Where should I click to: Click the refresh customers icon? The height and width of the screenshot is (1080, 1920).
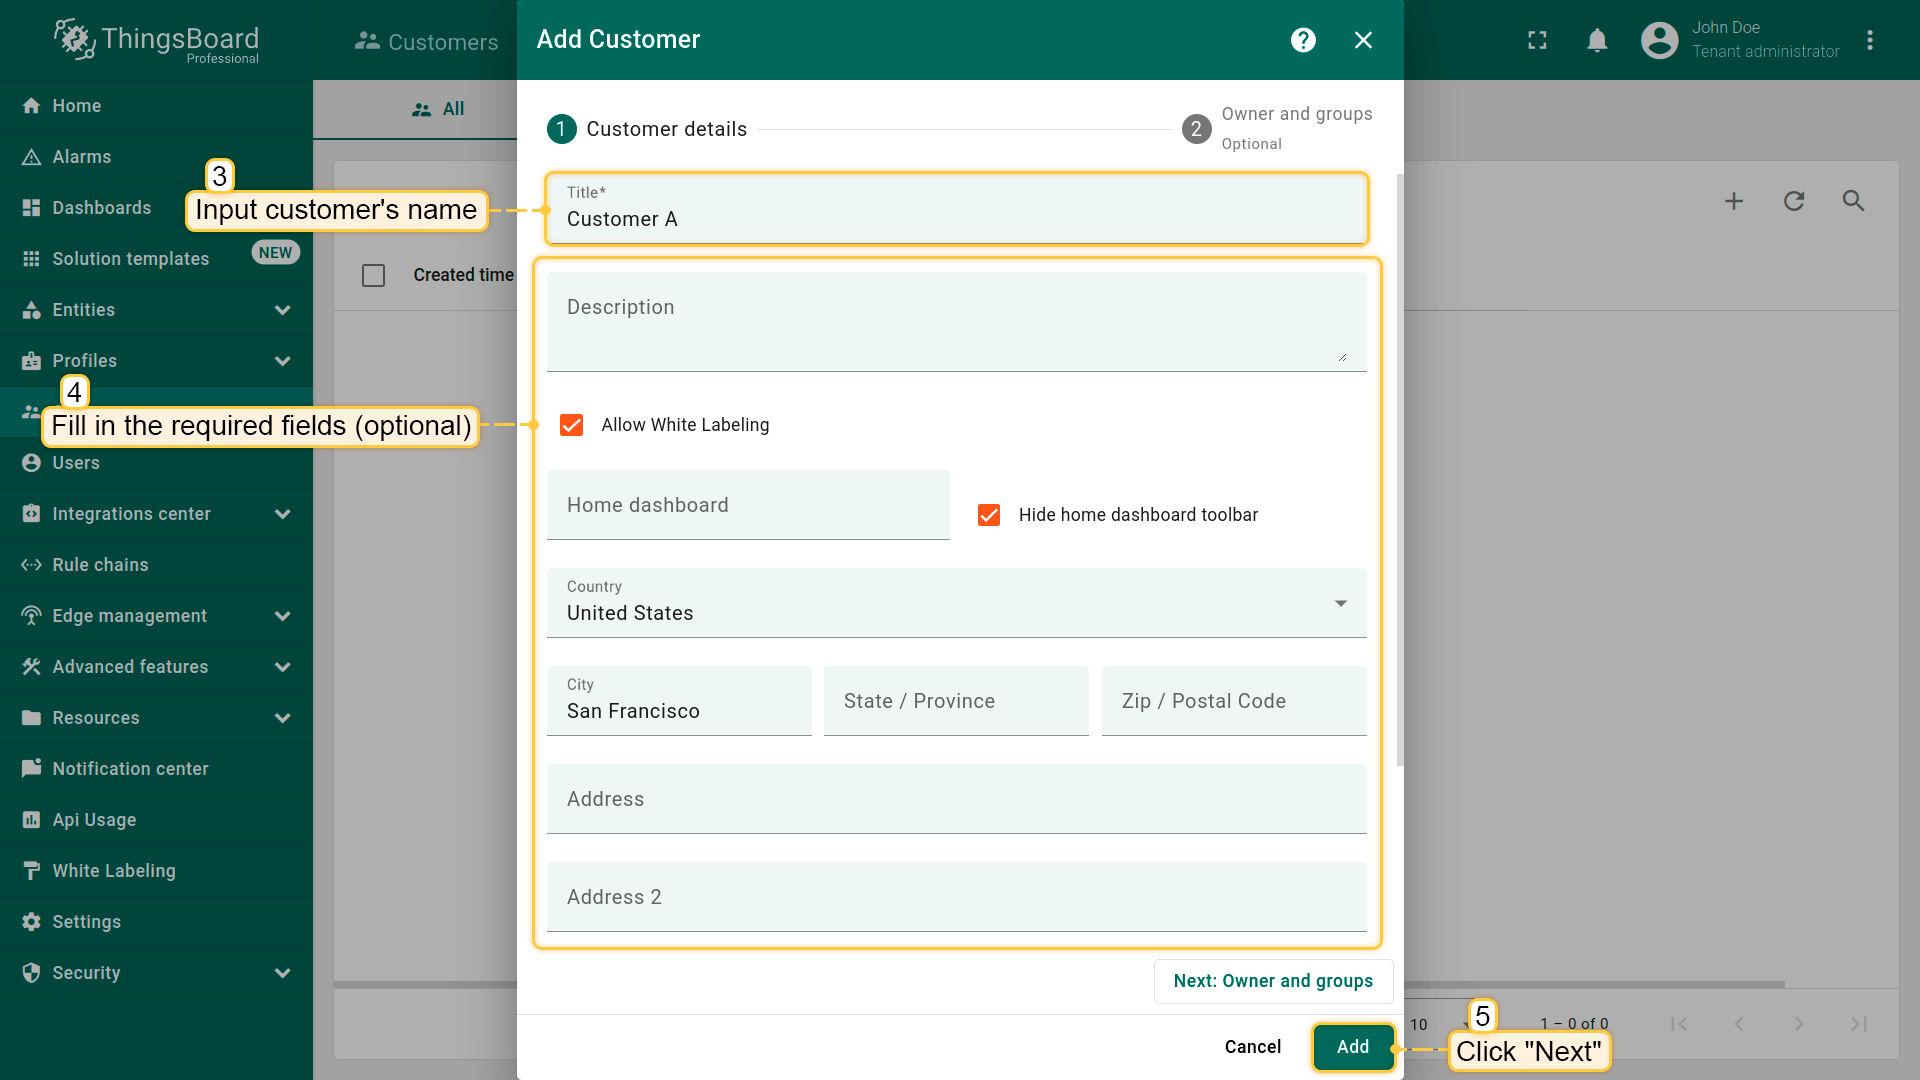point(1794,201)
